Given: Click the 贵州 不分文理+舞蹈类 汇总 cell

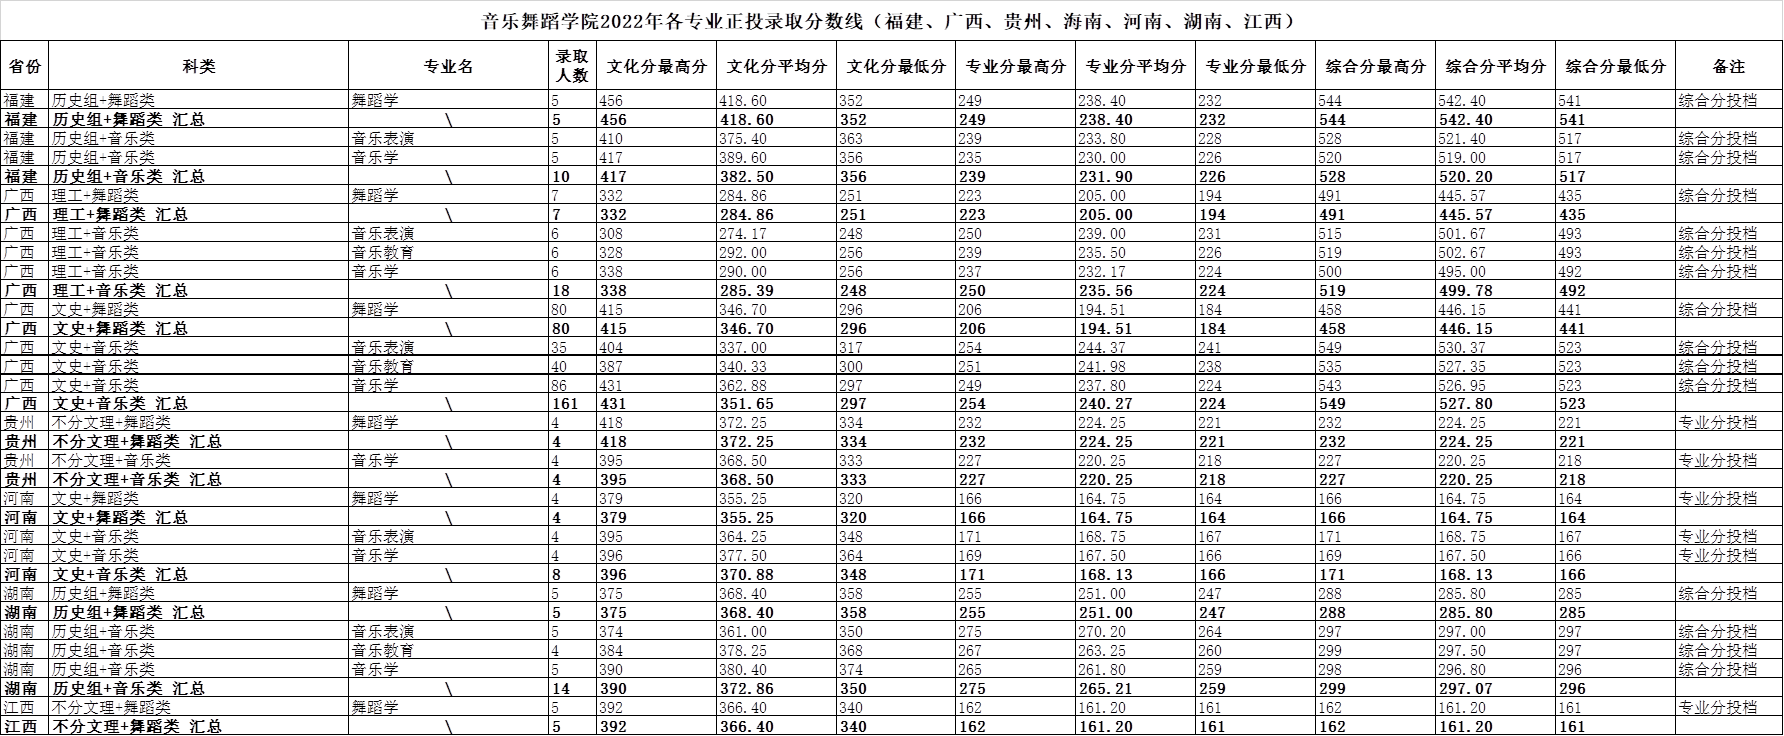Looking at the screenshot, I should 136,442.
